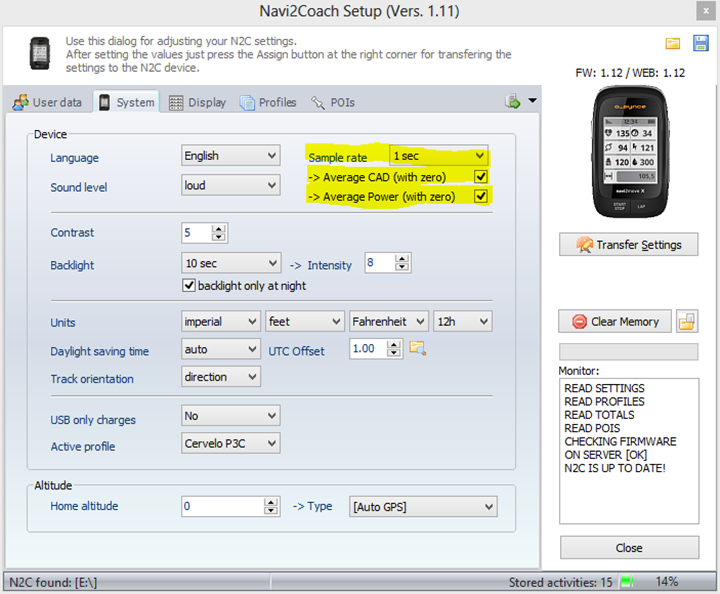Screen dimensions: 720x594
Task: Open the USB only charges dropdown
Action: click(231, 415)
